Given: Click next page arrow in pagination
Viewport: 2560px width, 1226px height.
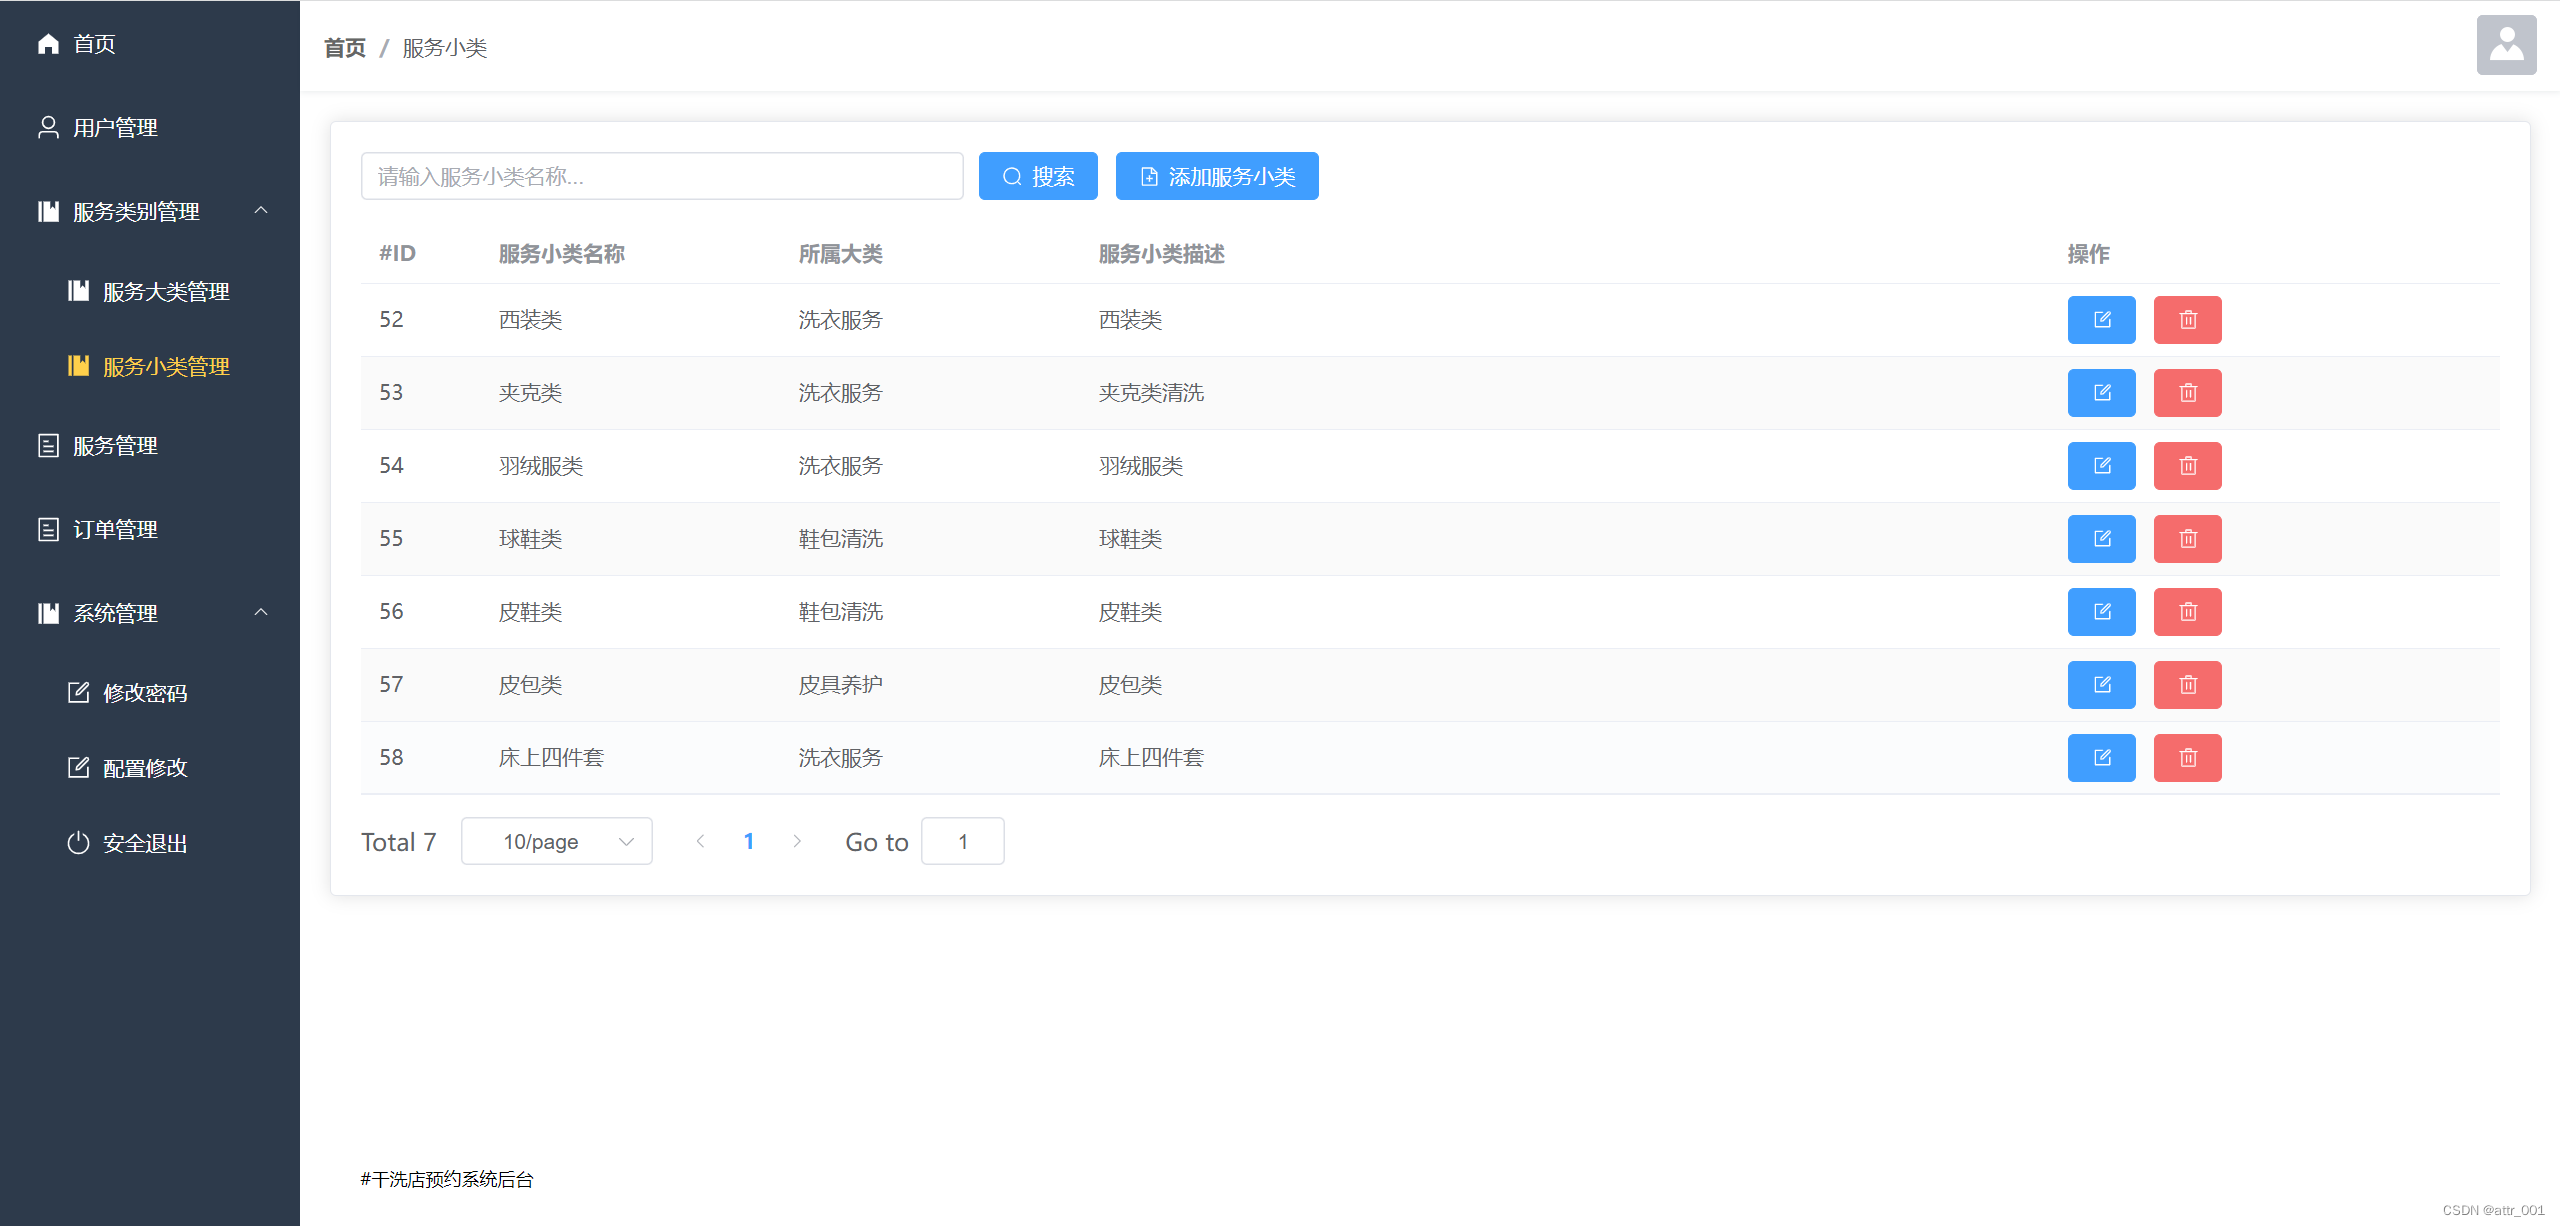Looking at the screenshot, I should click(x=797, y=842).
